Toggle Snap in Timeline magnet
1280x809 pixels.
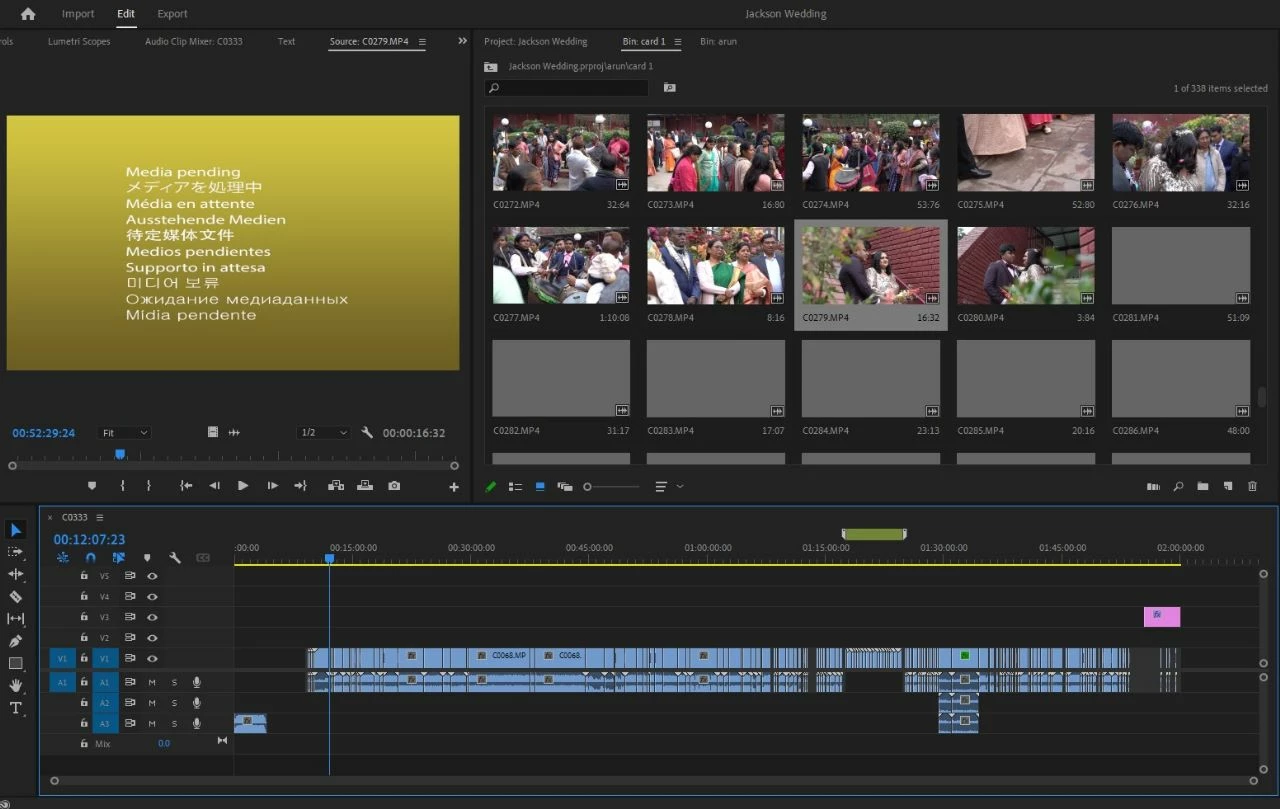(91, 558)
